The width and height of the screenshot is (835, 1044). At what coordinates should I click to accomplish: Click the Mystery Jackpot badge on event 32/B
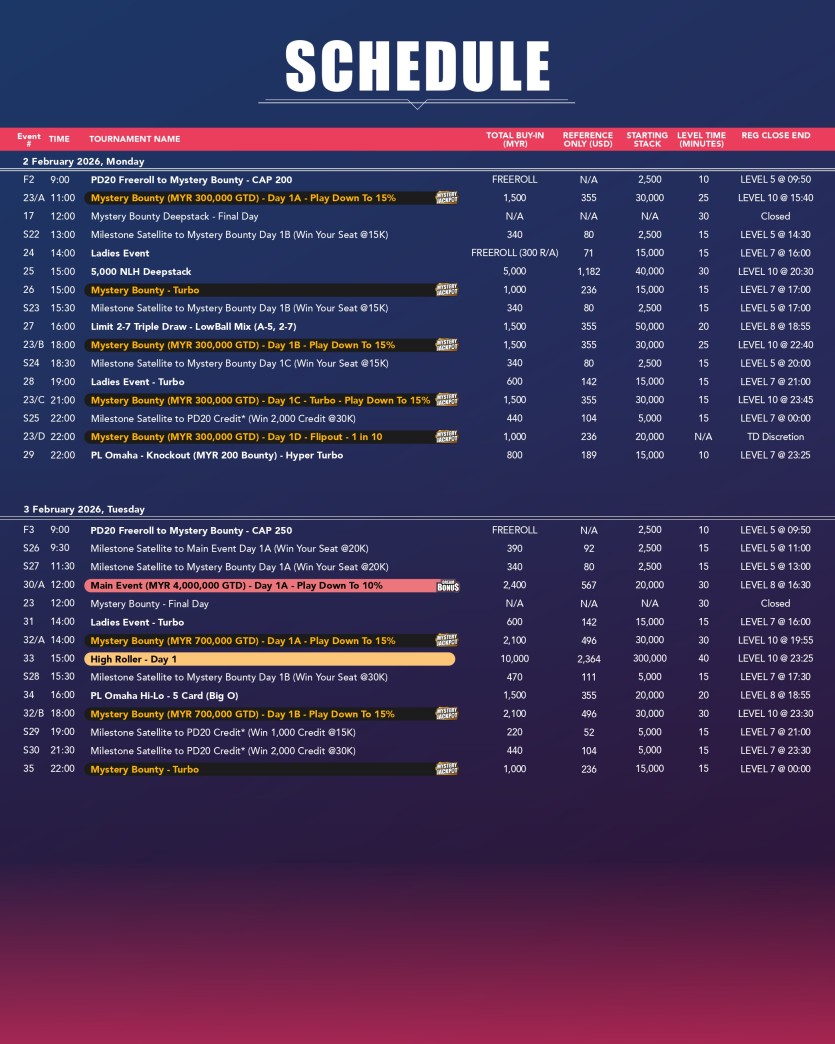[x=446, y=714]
